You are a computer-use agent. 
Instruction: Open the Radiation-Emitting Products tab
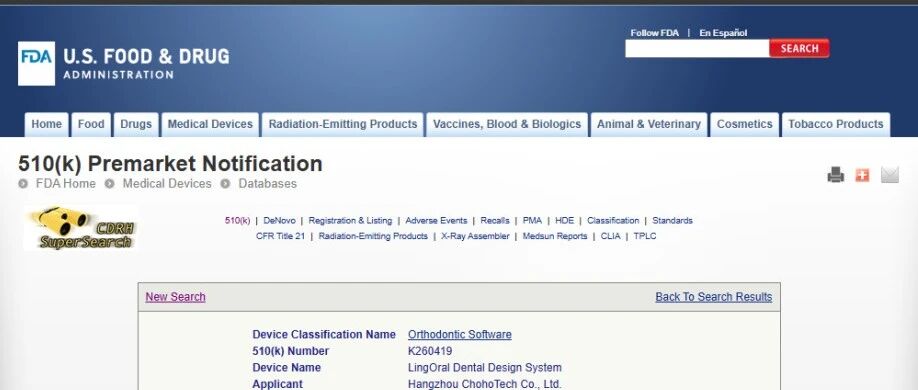pyautogui.click(x=342, y=125)
